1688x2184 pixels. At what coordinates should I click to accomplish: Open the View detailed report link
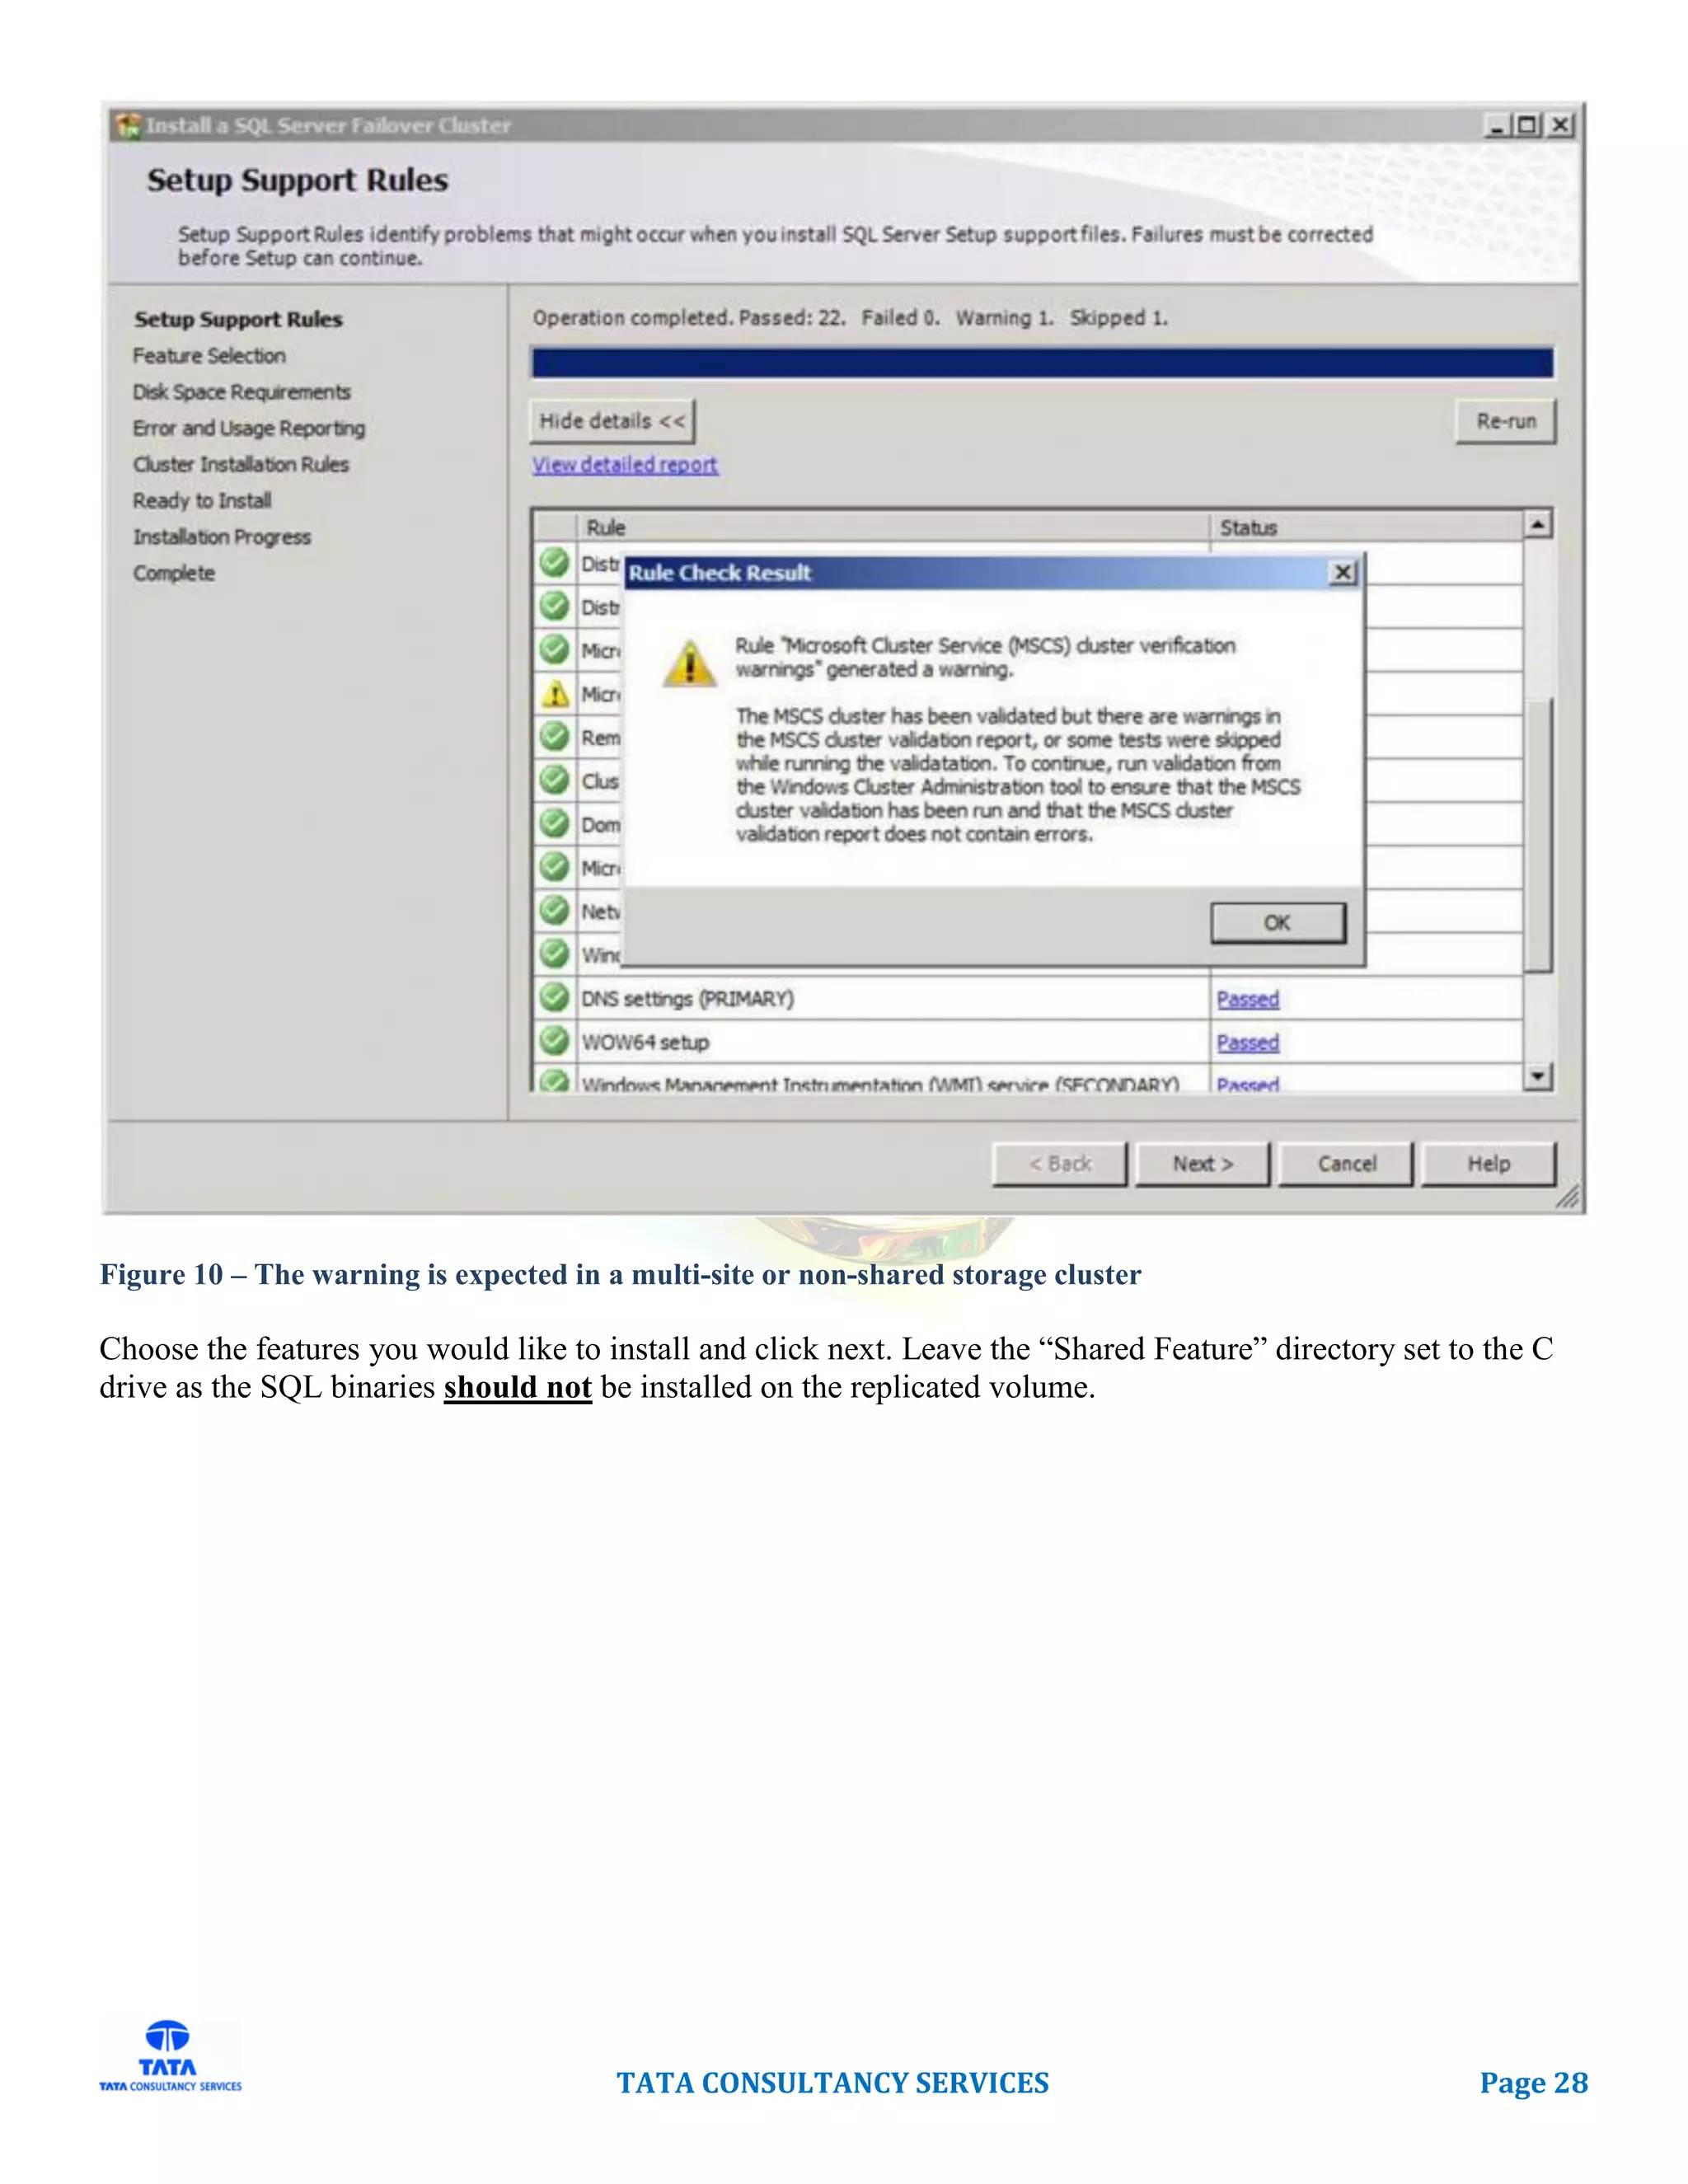[x=625, y=465]
